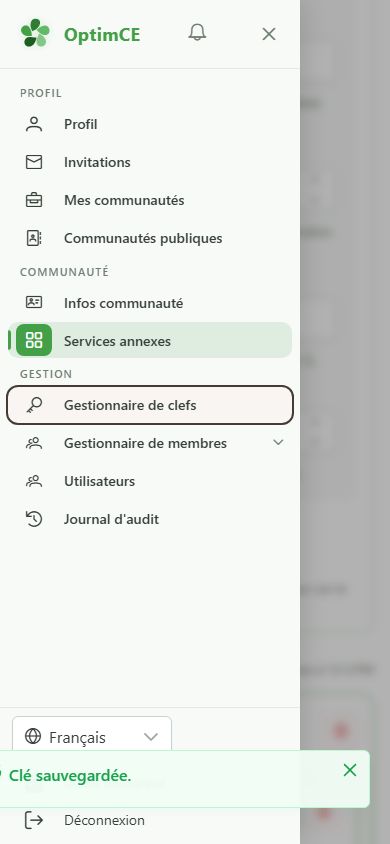Click the Gestionnaire de membres people icon
The width and height of the screenshot is (390, 844).
click(34, 444)
